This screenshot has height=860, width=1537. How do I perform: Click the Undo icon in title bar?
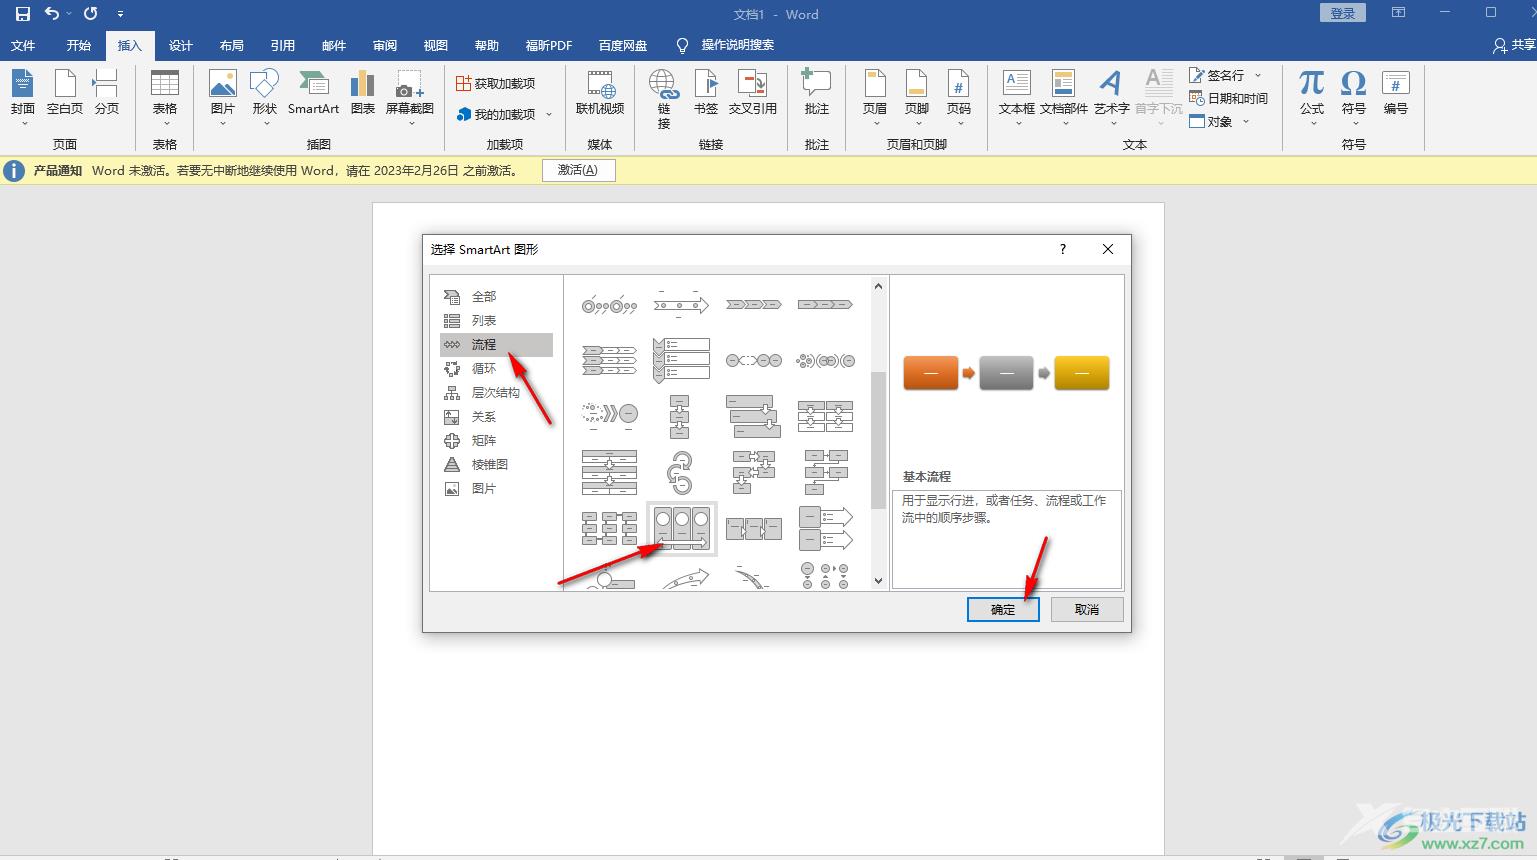click(52, 14)
